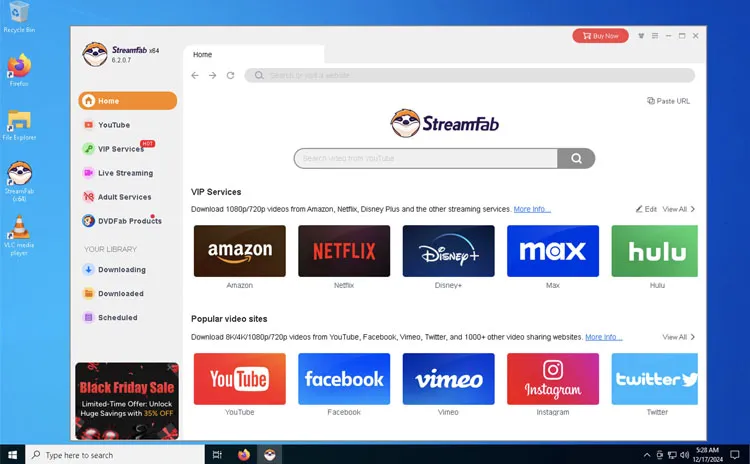Click the Black Friday Sale banner
Screen dimensions: 750x464
coord(127,401)
